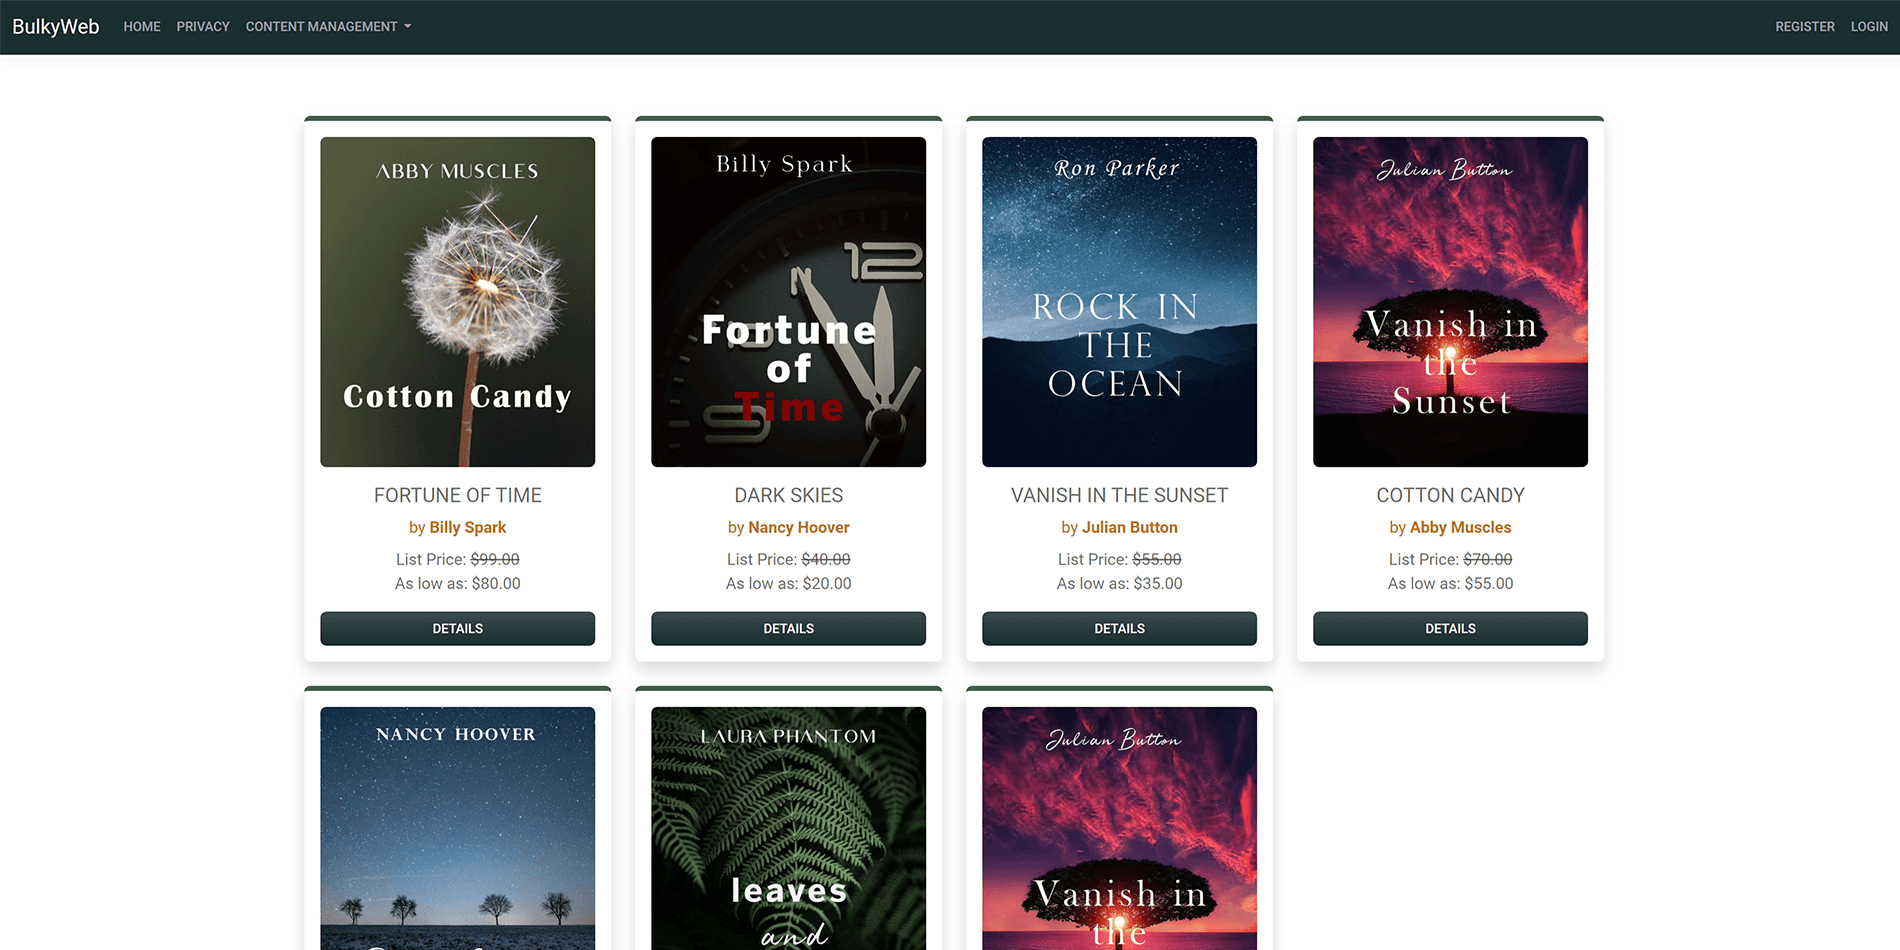The width and height of the screenshot is (1900, 950).
Task: Expand the Content Management dropdown
Action: [328, 27]
